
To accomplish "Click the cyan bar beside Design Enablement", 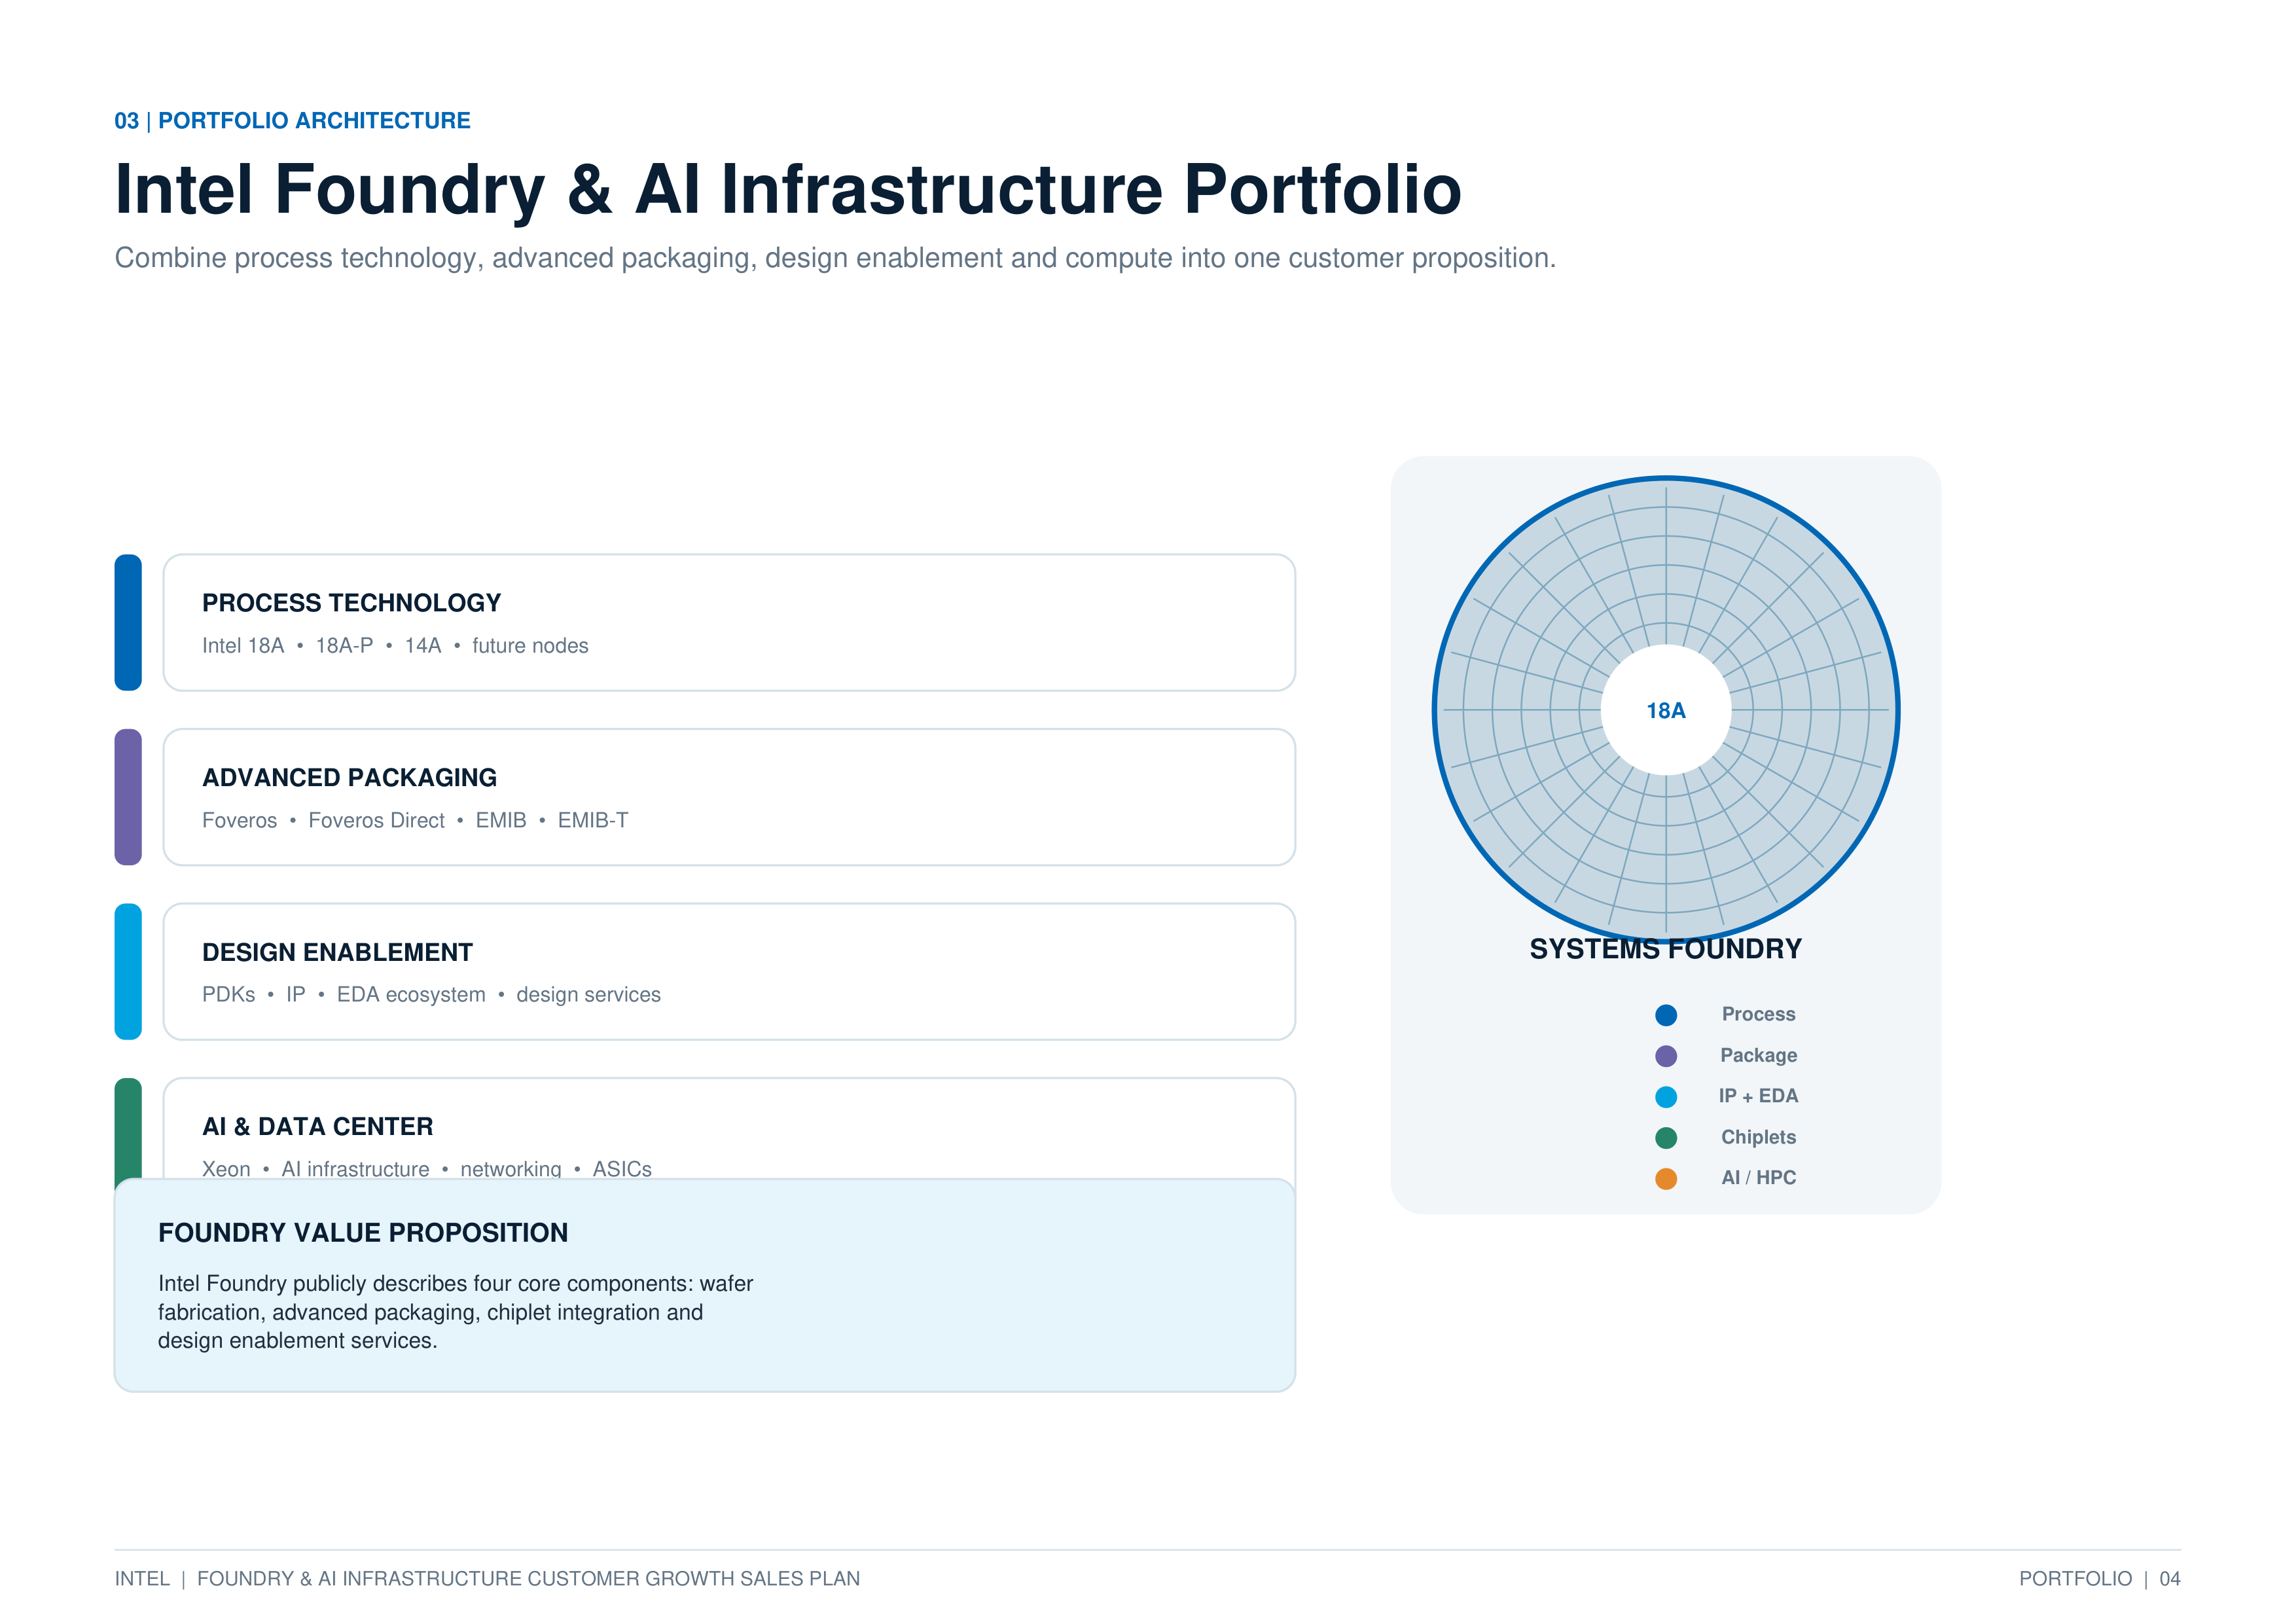I will tap(128, 972).
